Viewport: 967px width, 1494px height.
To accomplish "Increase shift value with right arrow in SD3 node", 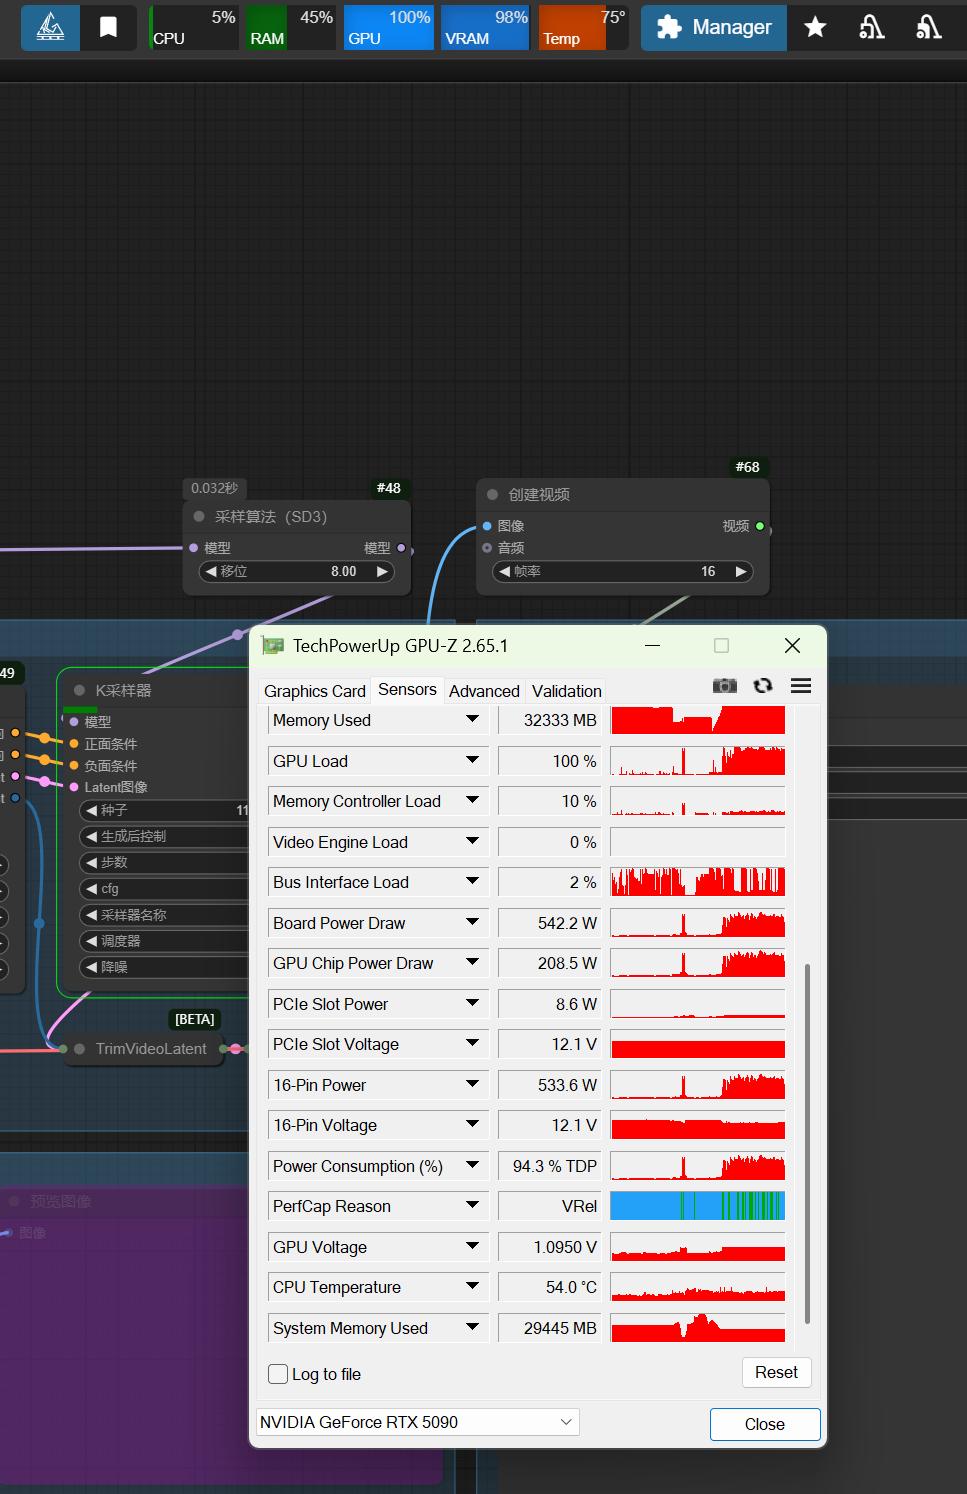I will (x=382, y=571).
